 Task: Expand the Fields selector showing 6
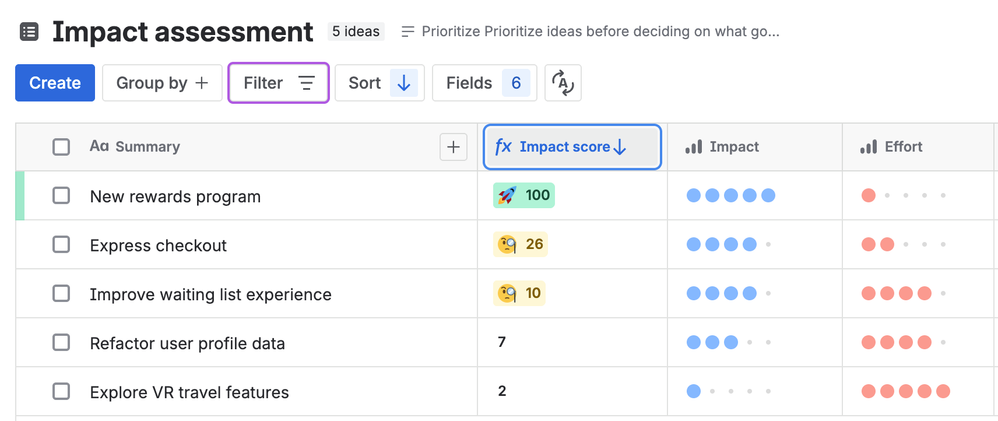(484, 83)
